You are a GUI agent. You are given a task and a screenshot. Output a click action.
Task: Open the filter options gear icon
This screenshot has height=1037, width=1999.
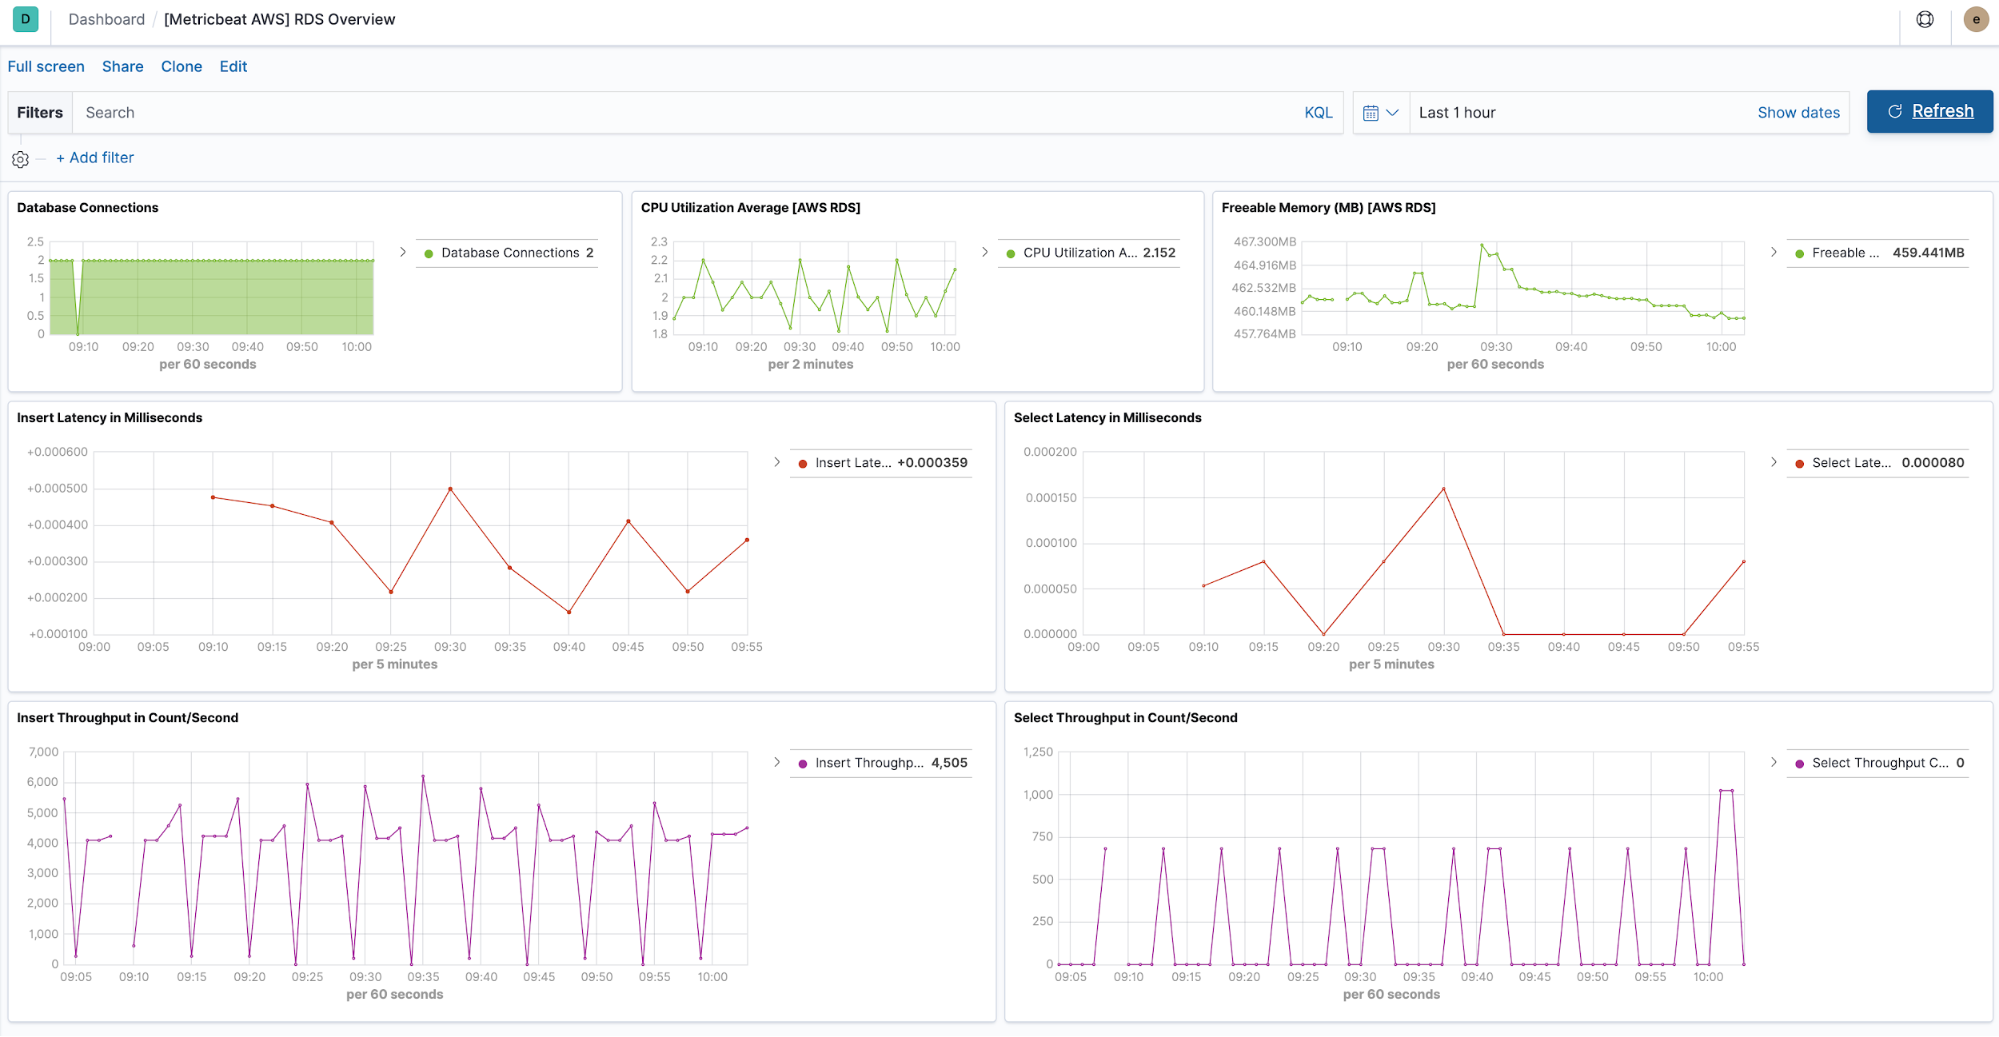[x=20, y=159]
